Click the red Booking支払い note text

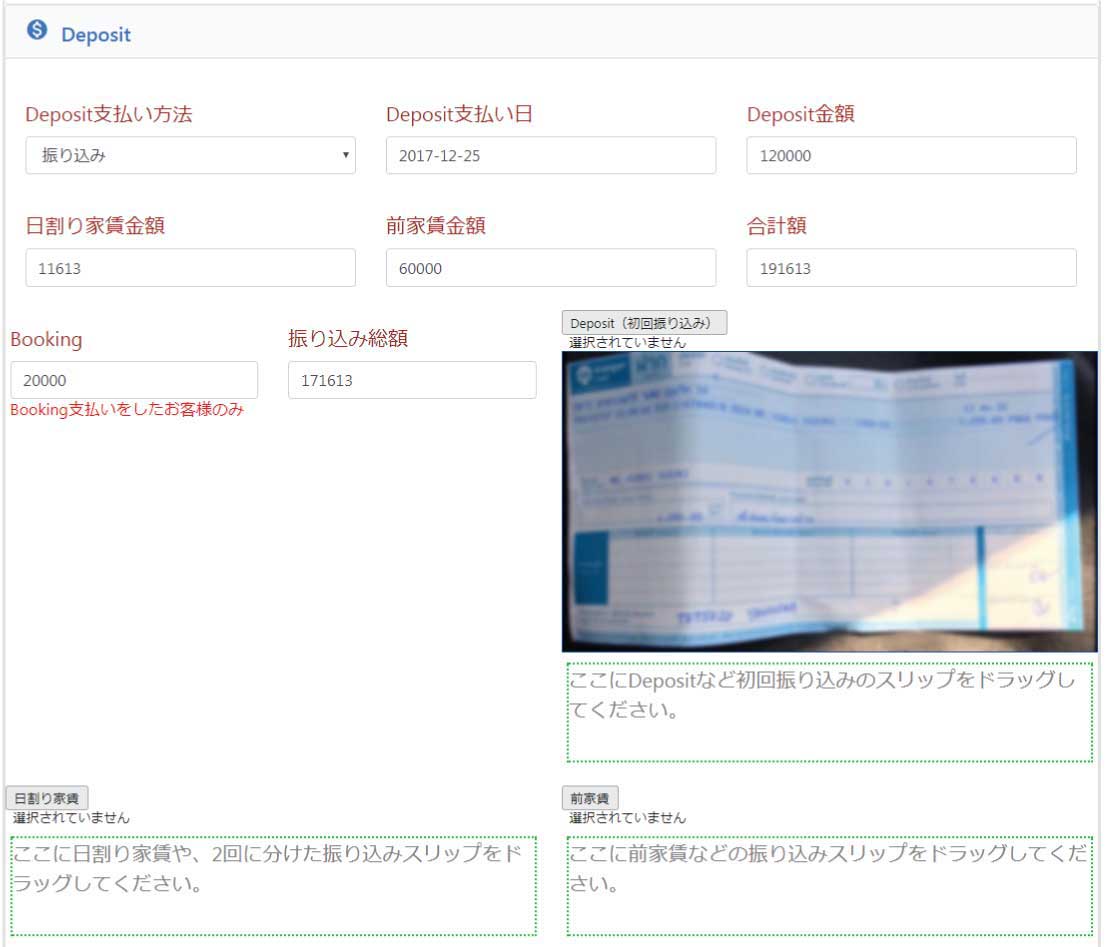click(127, 410)
